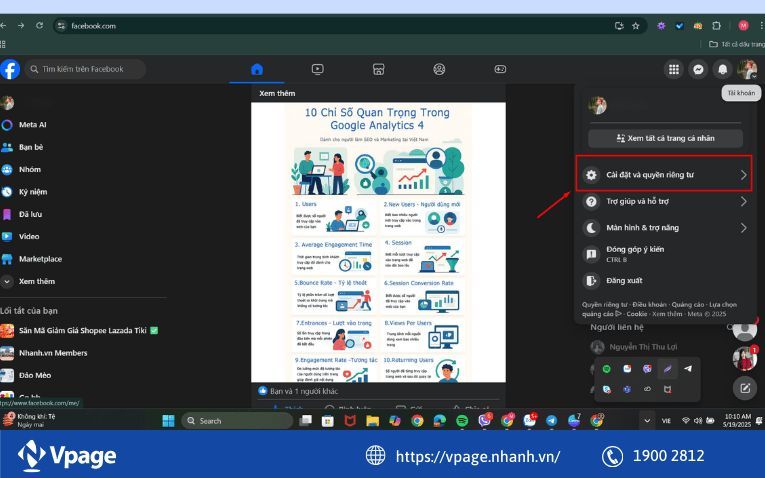Open Spotify from the taskbar
The height and width of the screenshot is (478, 765).
tap(462, 420)
